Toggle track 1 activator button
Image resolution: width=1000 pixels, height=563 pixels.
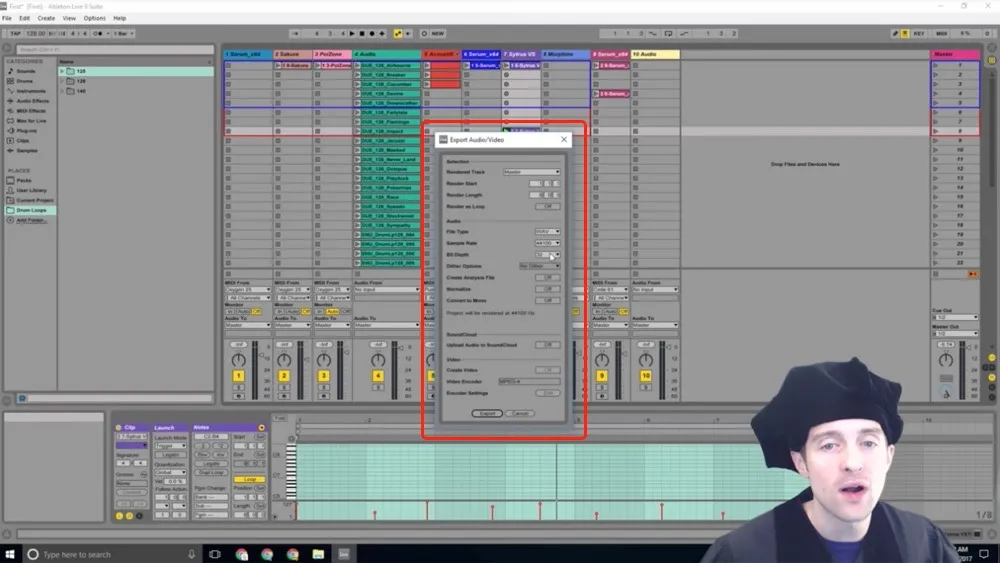click(x=239, y=376)
